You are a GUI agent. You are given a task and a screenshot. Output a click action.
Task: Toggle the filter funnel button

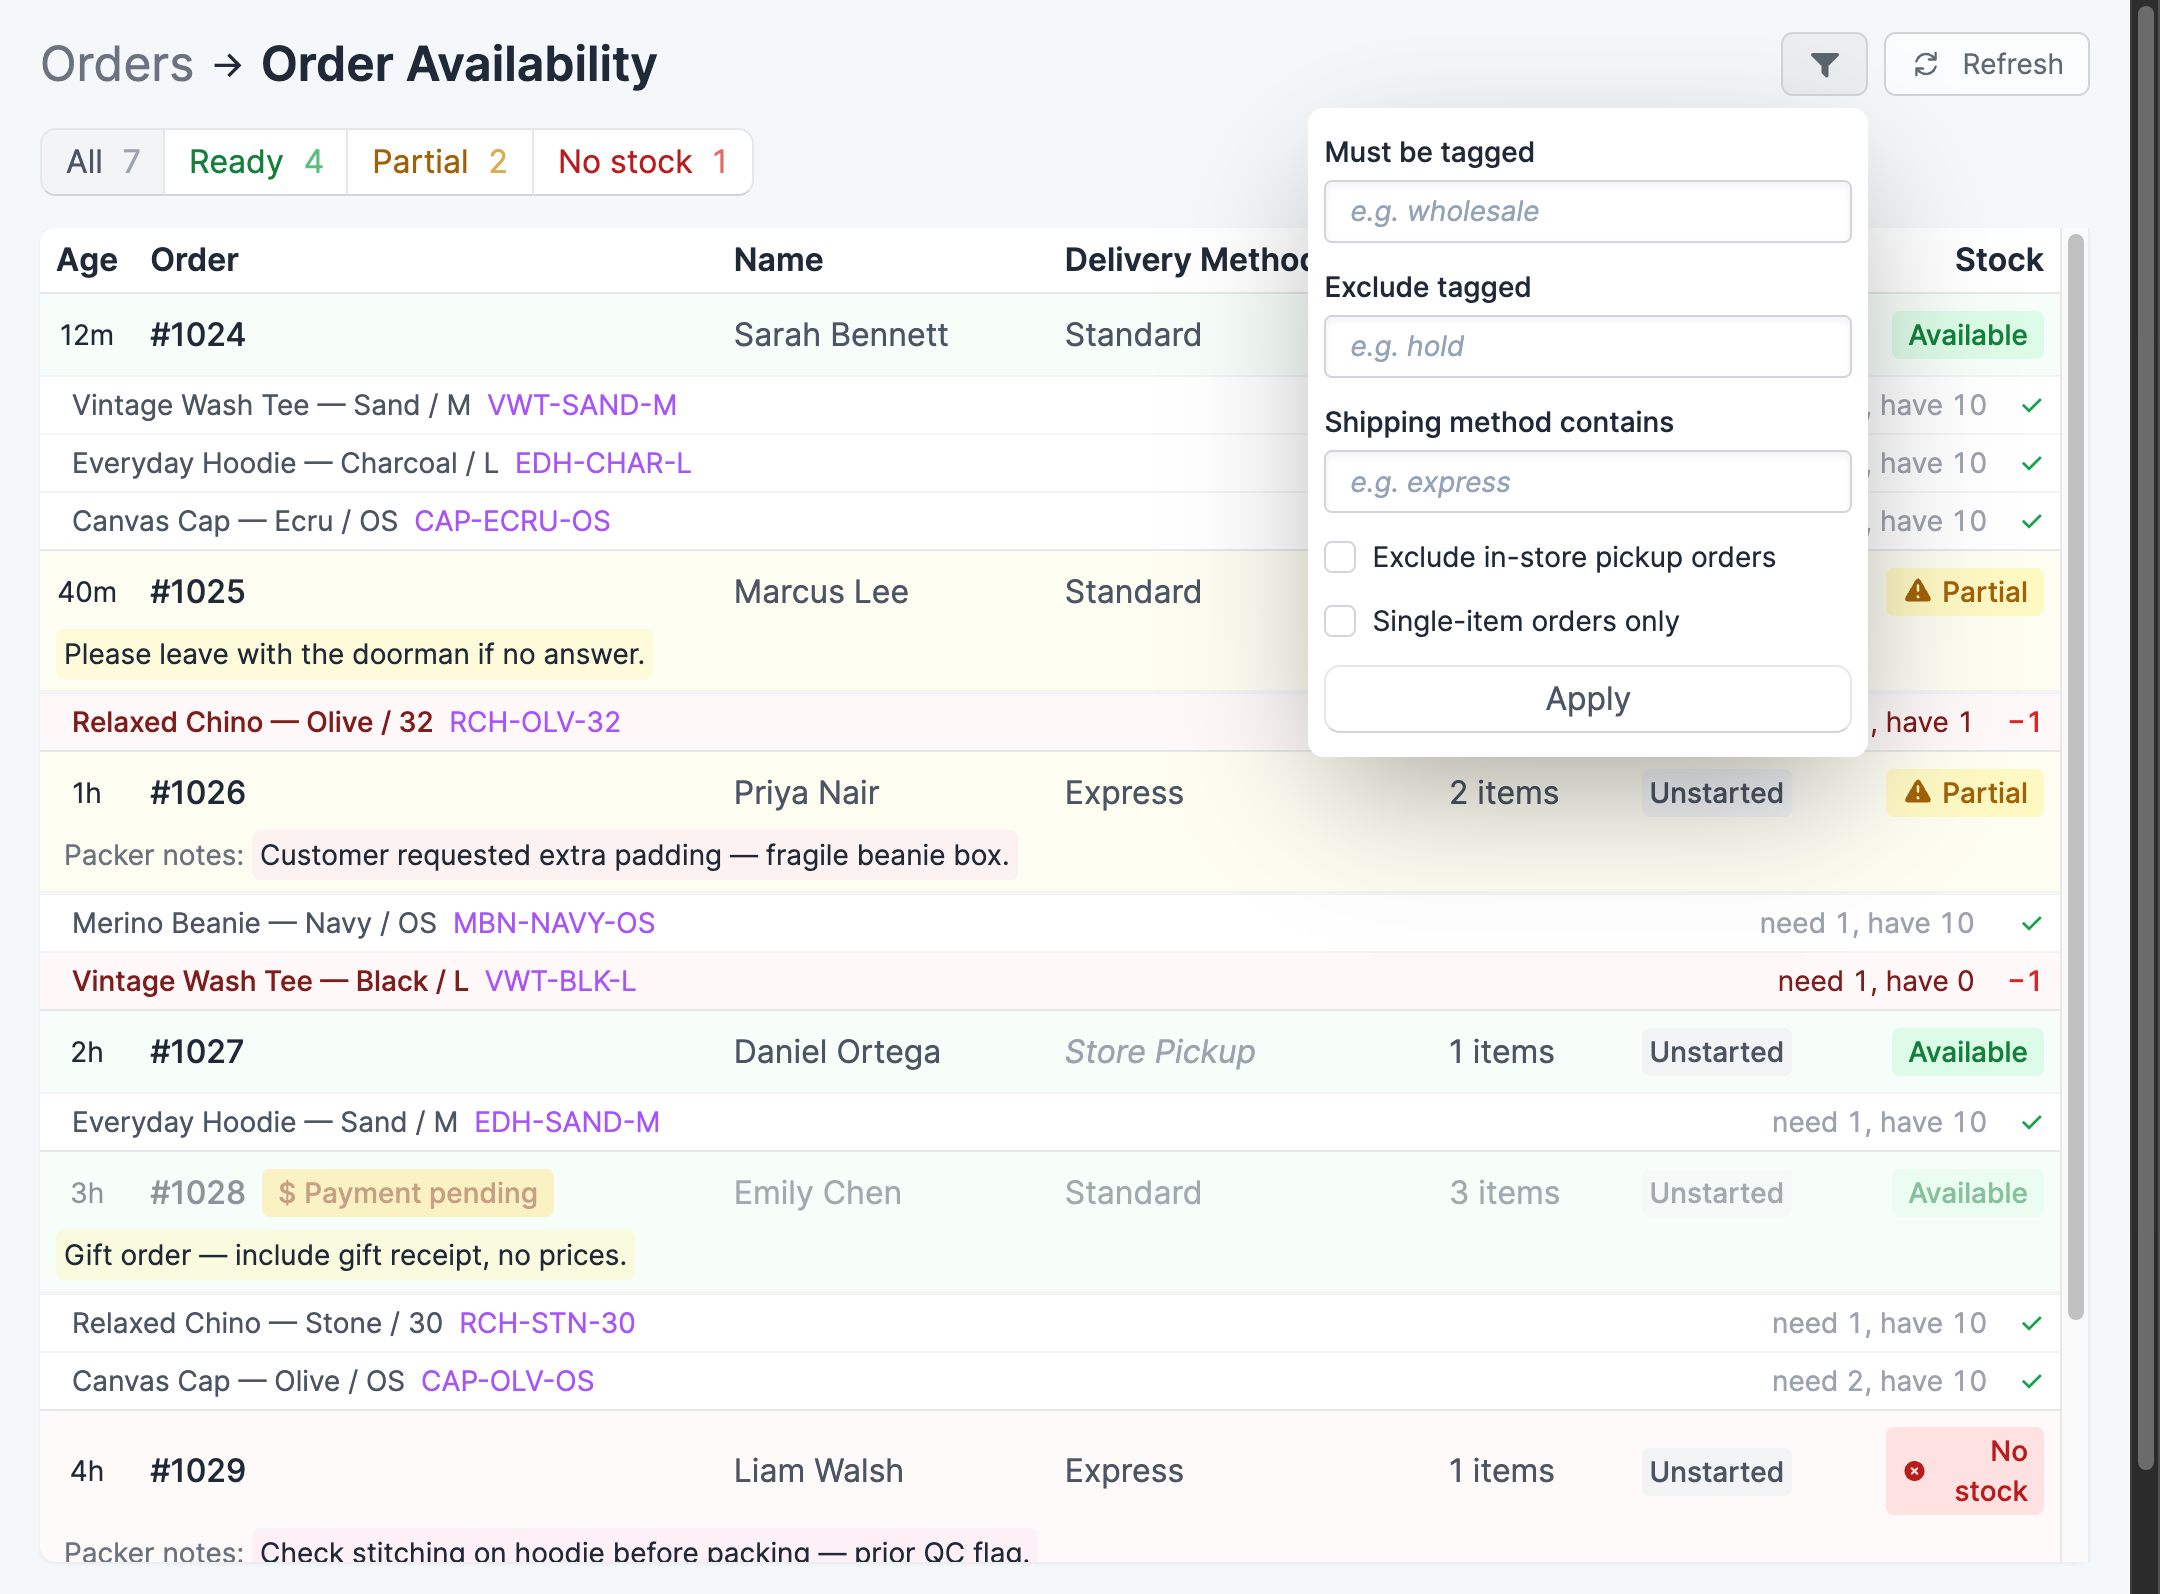[1823, 65]
